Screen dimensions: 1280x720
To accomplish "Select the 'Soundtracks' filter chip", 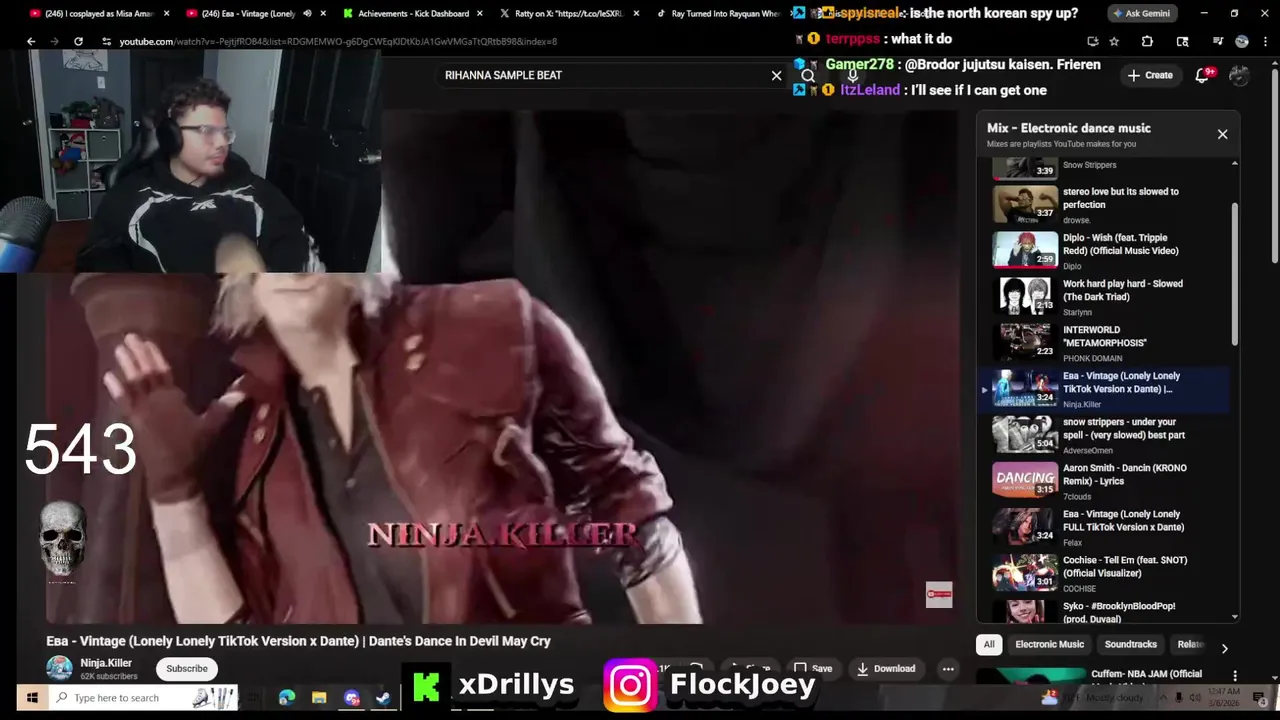I will [x=1130, y=645].
